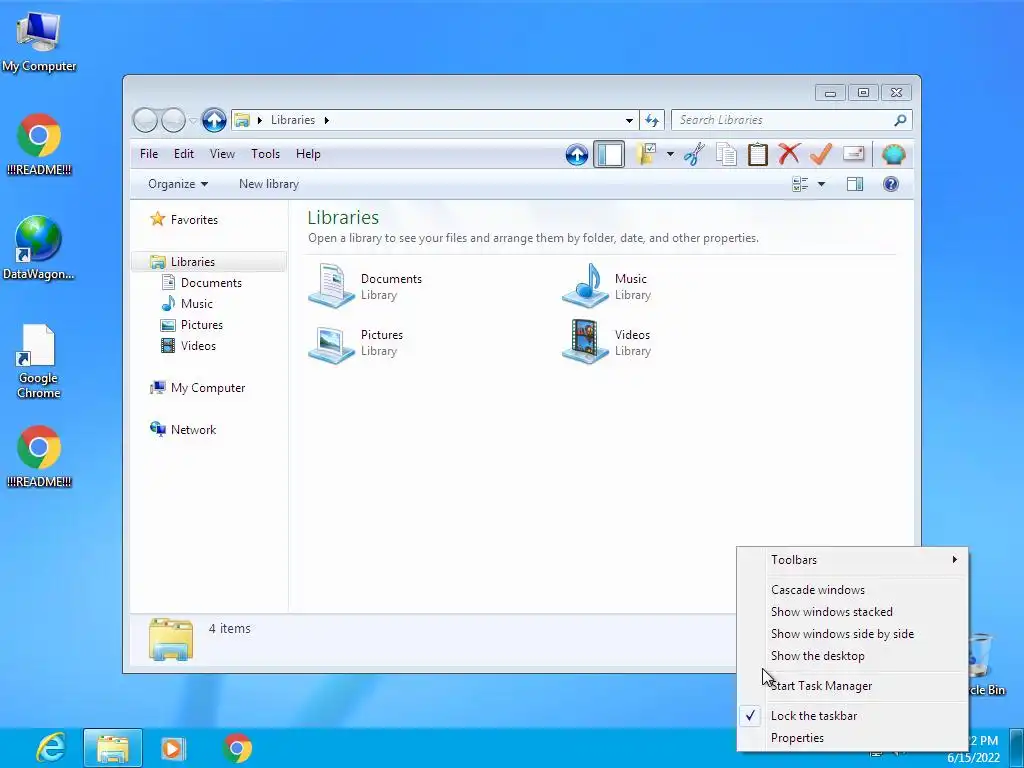Screen dimensions: 1024x768
Task: Open the Organize dropdown menu
Action: click(178, 184)
